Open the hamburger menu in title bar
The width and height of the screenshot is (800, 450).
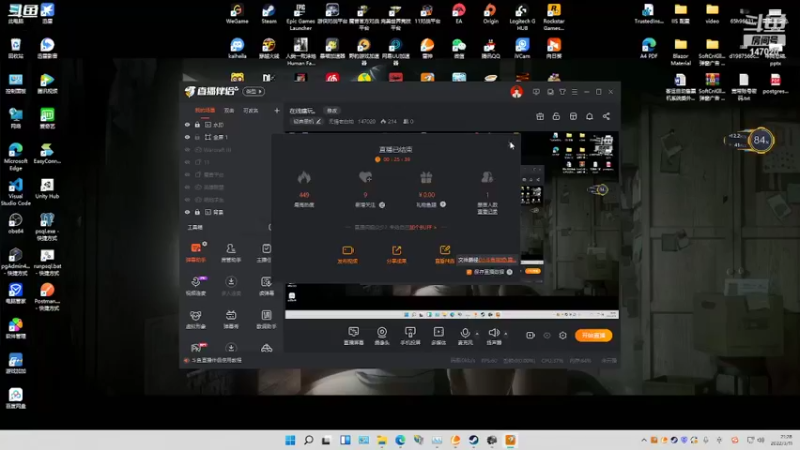coord(574,92)
